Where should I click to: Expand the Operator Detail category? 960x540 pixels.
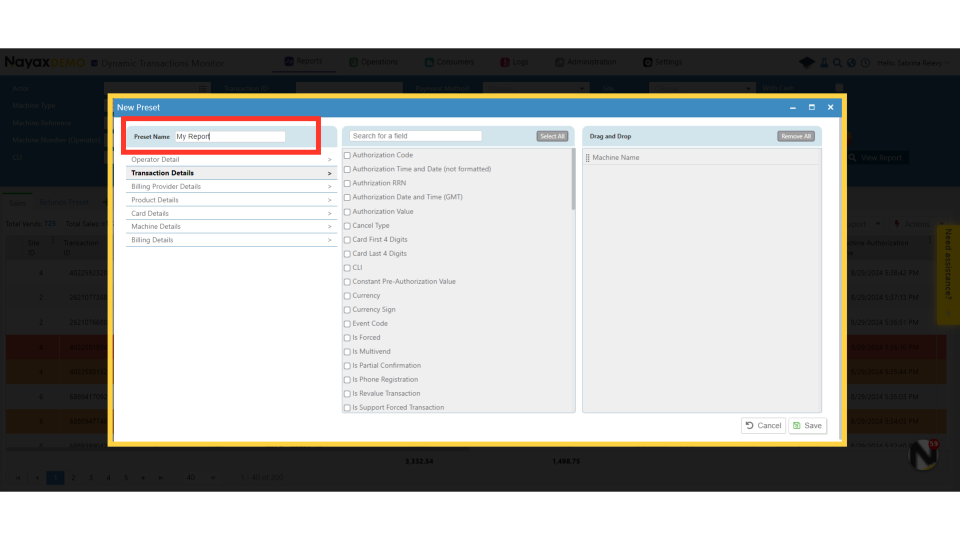(230, 160)
